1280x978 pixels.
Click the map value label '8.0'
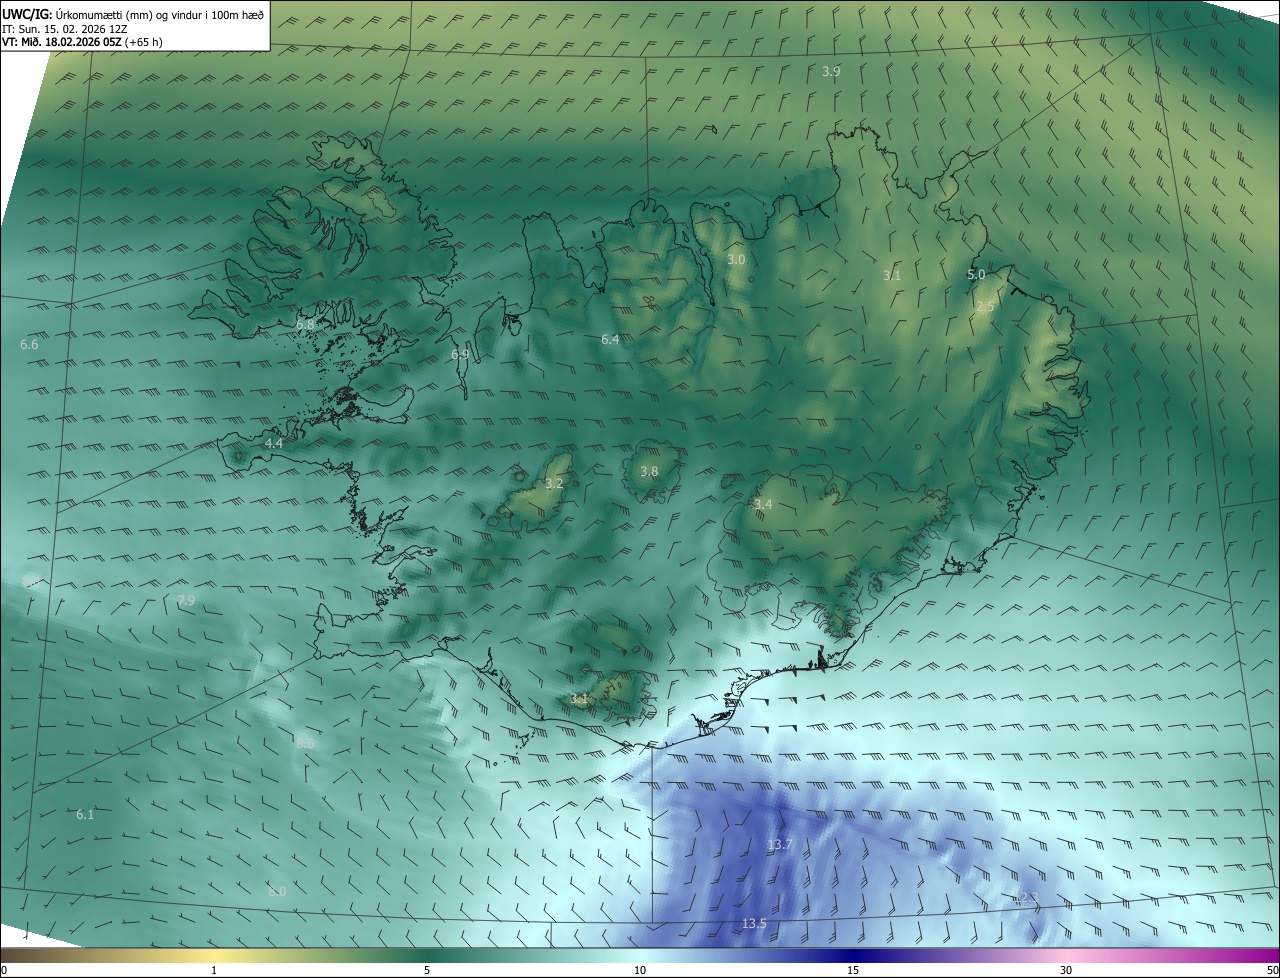(277, 891)
